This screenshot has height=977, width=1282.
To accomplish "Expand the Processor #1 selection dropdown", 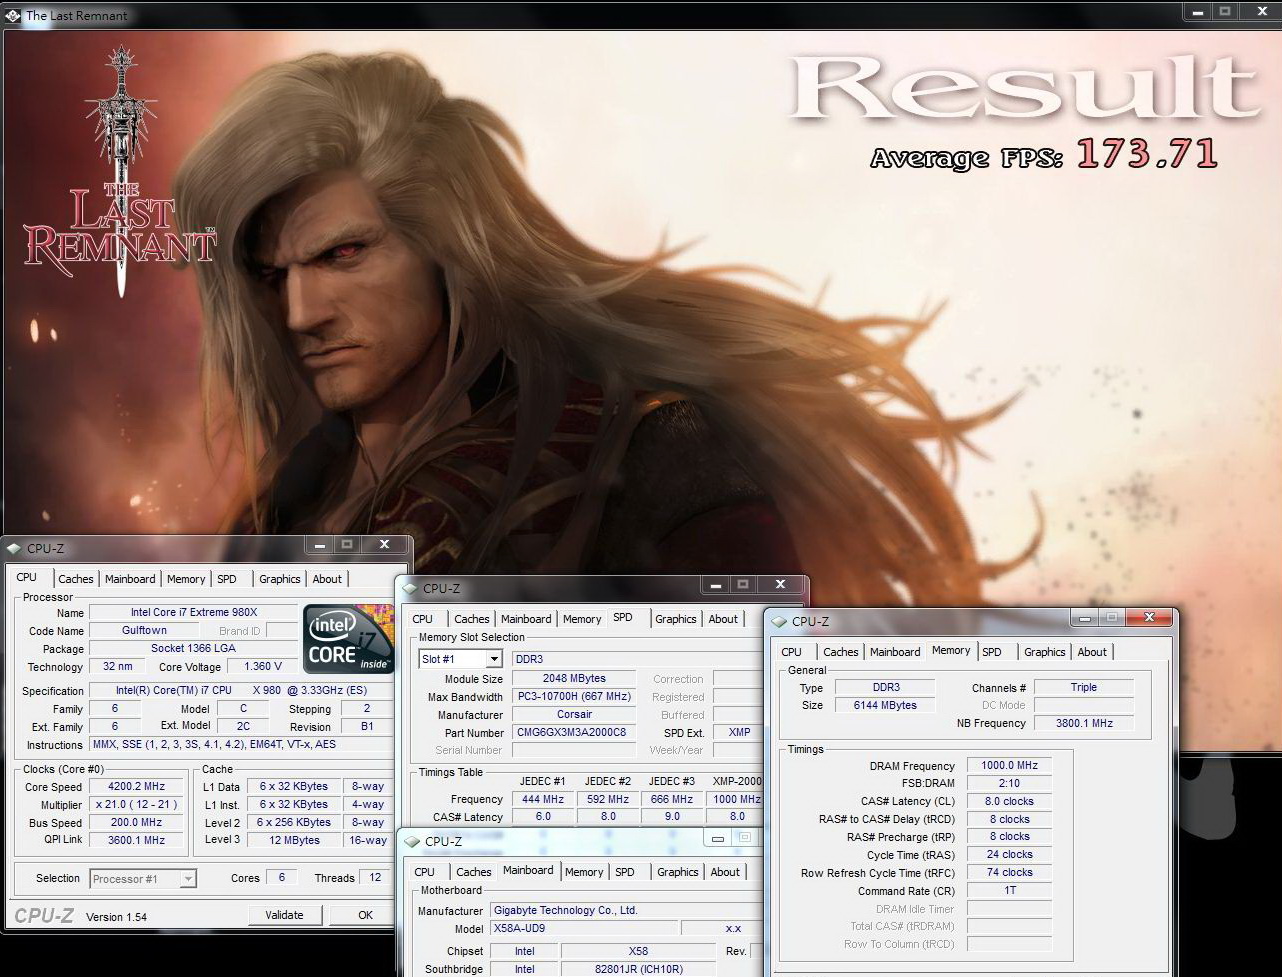I will tap(188, 879).
